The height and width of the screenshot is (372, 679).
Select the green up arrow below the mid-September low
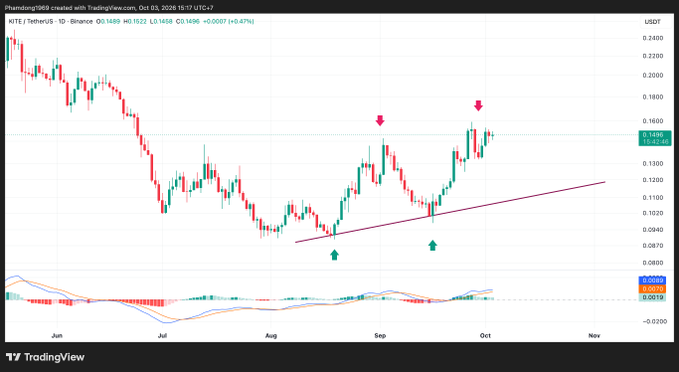tap(433, 245)
